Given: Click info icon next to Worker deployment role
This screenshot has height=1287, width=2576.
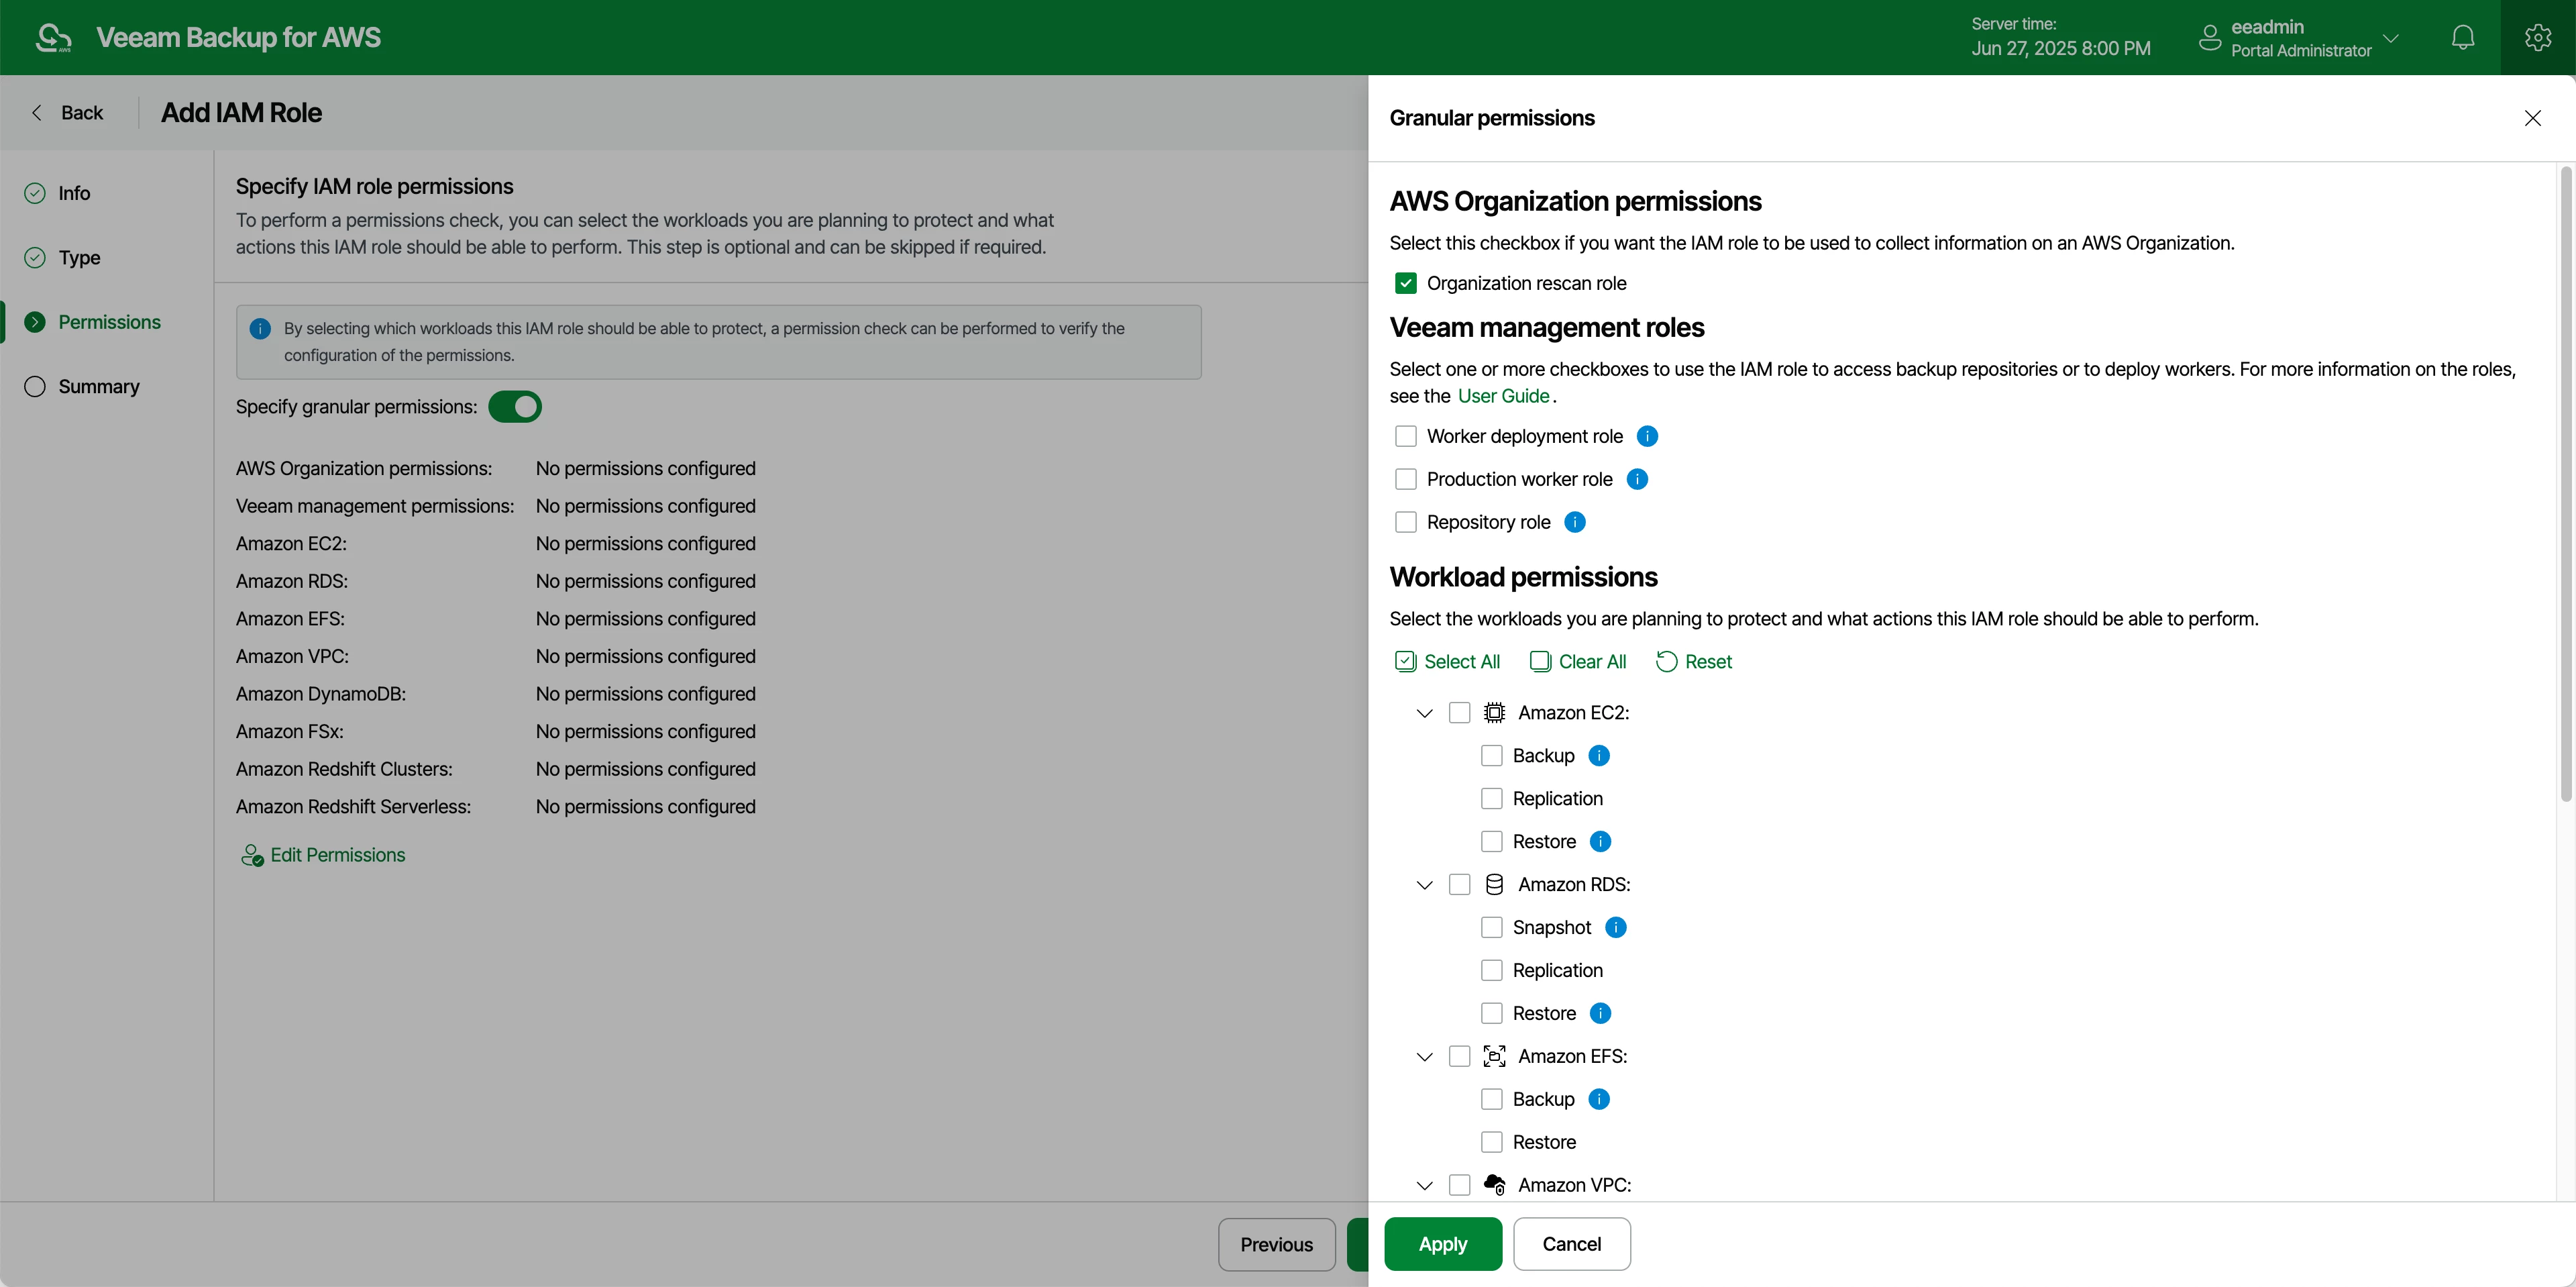Looking at the screenshot, I should pos(1647,436).
